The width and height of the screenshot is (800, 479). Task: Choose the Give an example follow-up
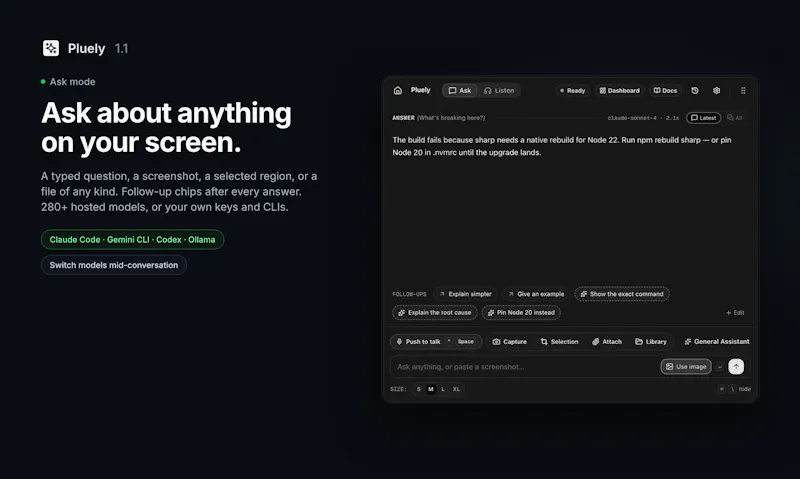click(536, 294)
